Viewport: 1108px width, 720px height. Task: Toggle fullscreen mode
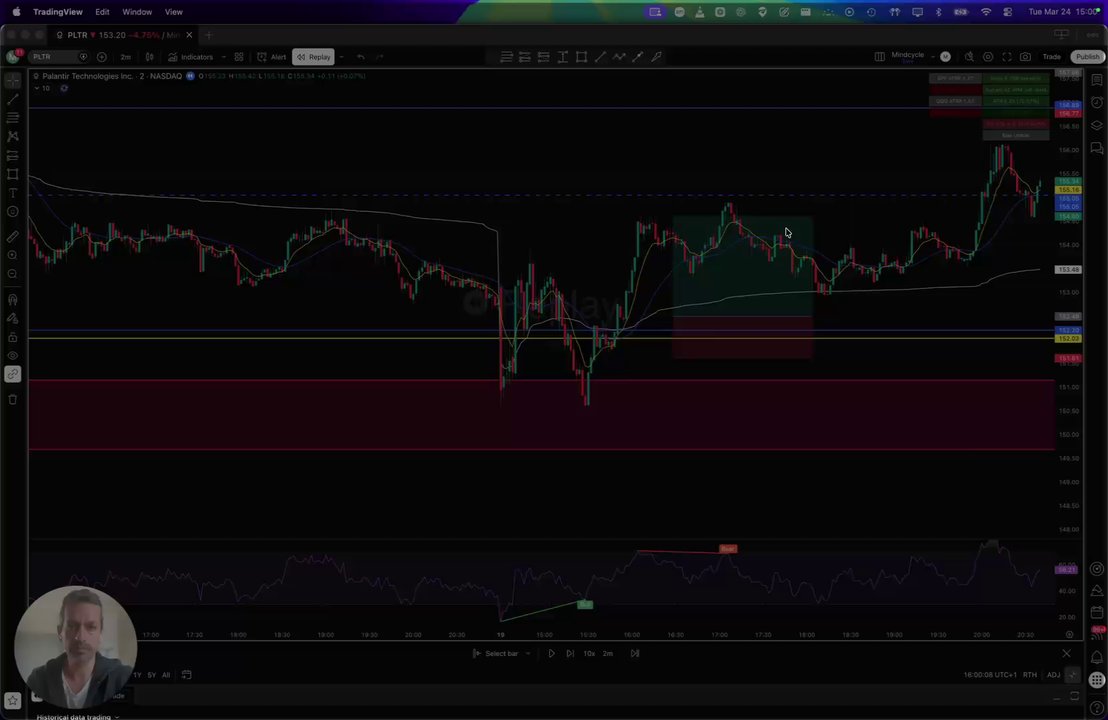(x=1007, y=57)
